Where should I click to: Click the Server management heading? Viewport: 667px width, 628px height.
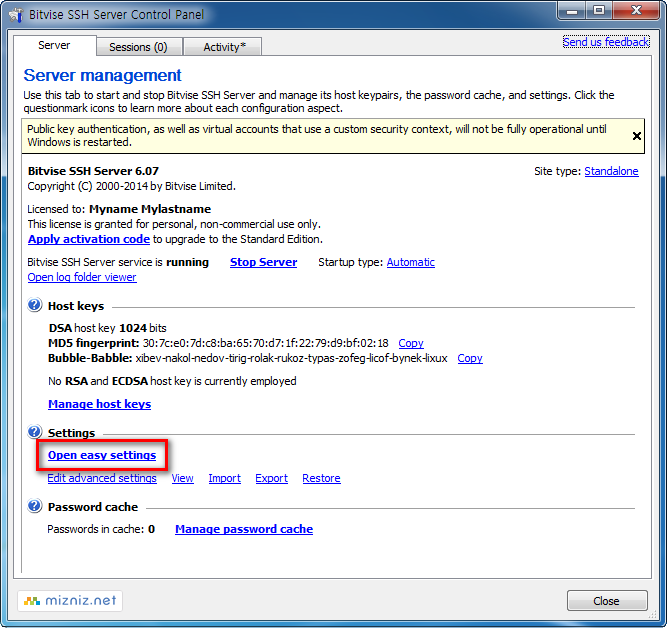[102, 75]
